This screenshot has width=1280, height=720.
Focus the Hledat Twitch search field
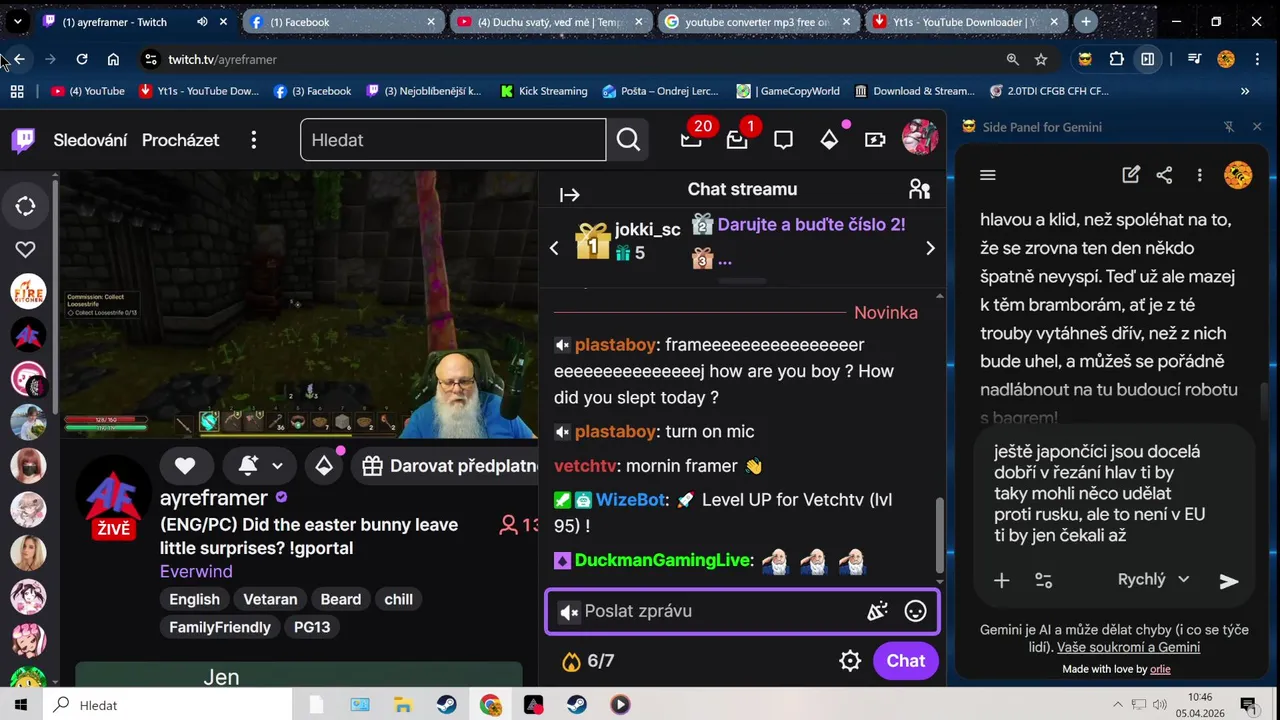click(453, 140)
